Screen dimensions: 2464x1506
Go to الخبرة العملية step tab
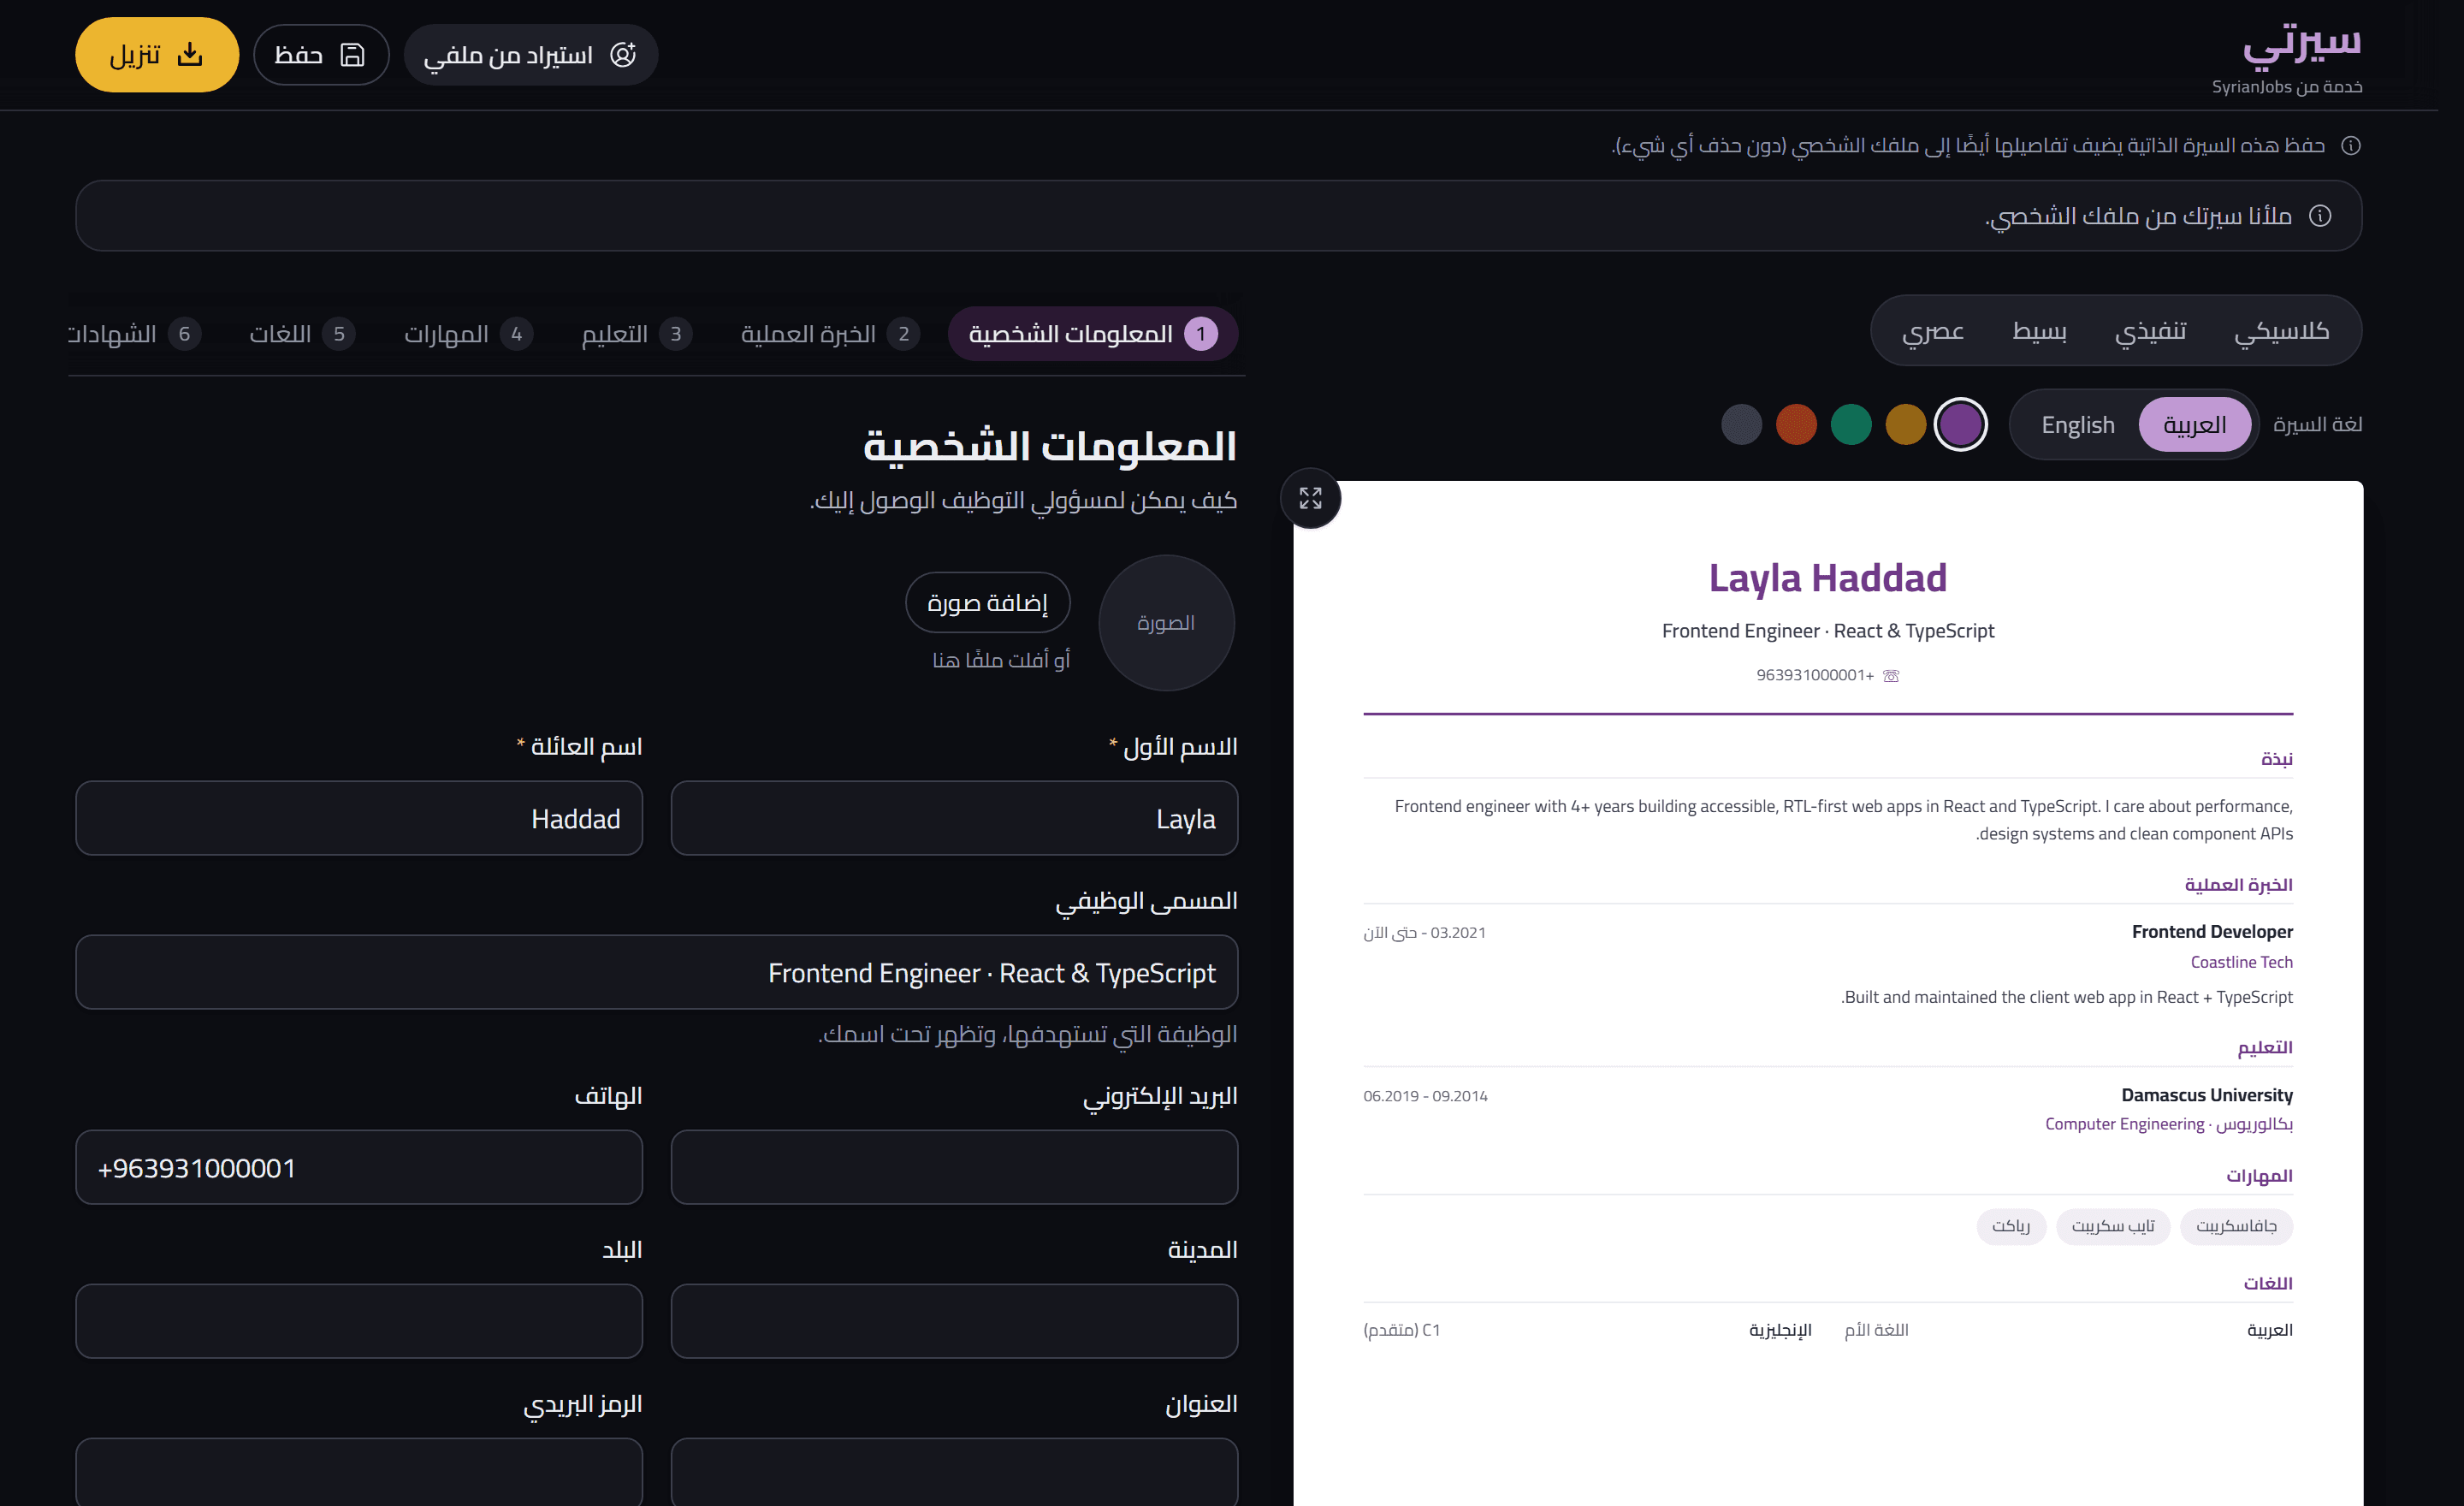pos(829,334)
